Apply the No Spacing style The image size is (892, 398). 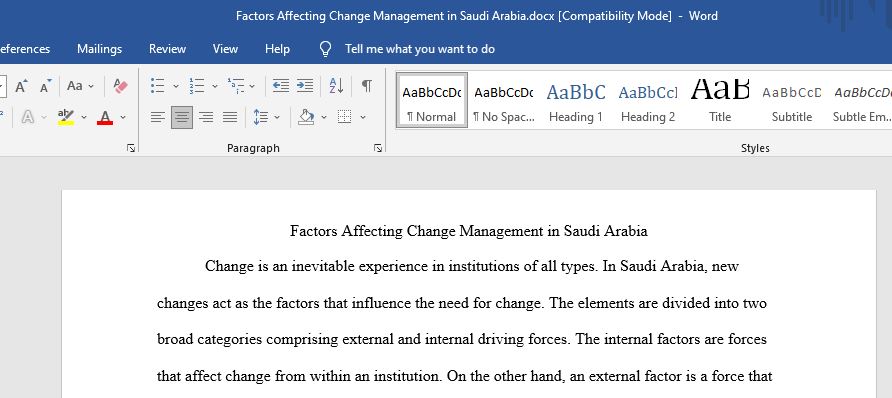(x=504, y=100)
